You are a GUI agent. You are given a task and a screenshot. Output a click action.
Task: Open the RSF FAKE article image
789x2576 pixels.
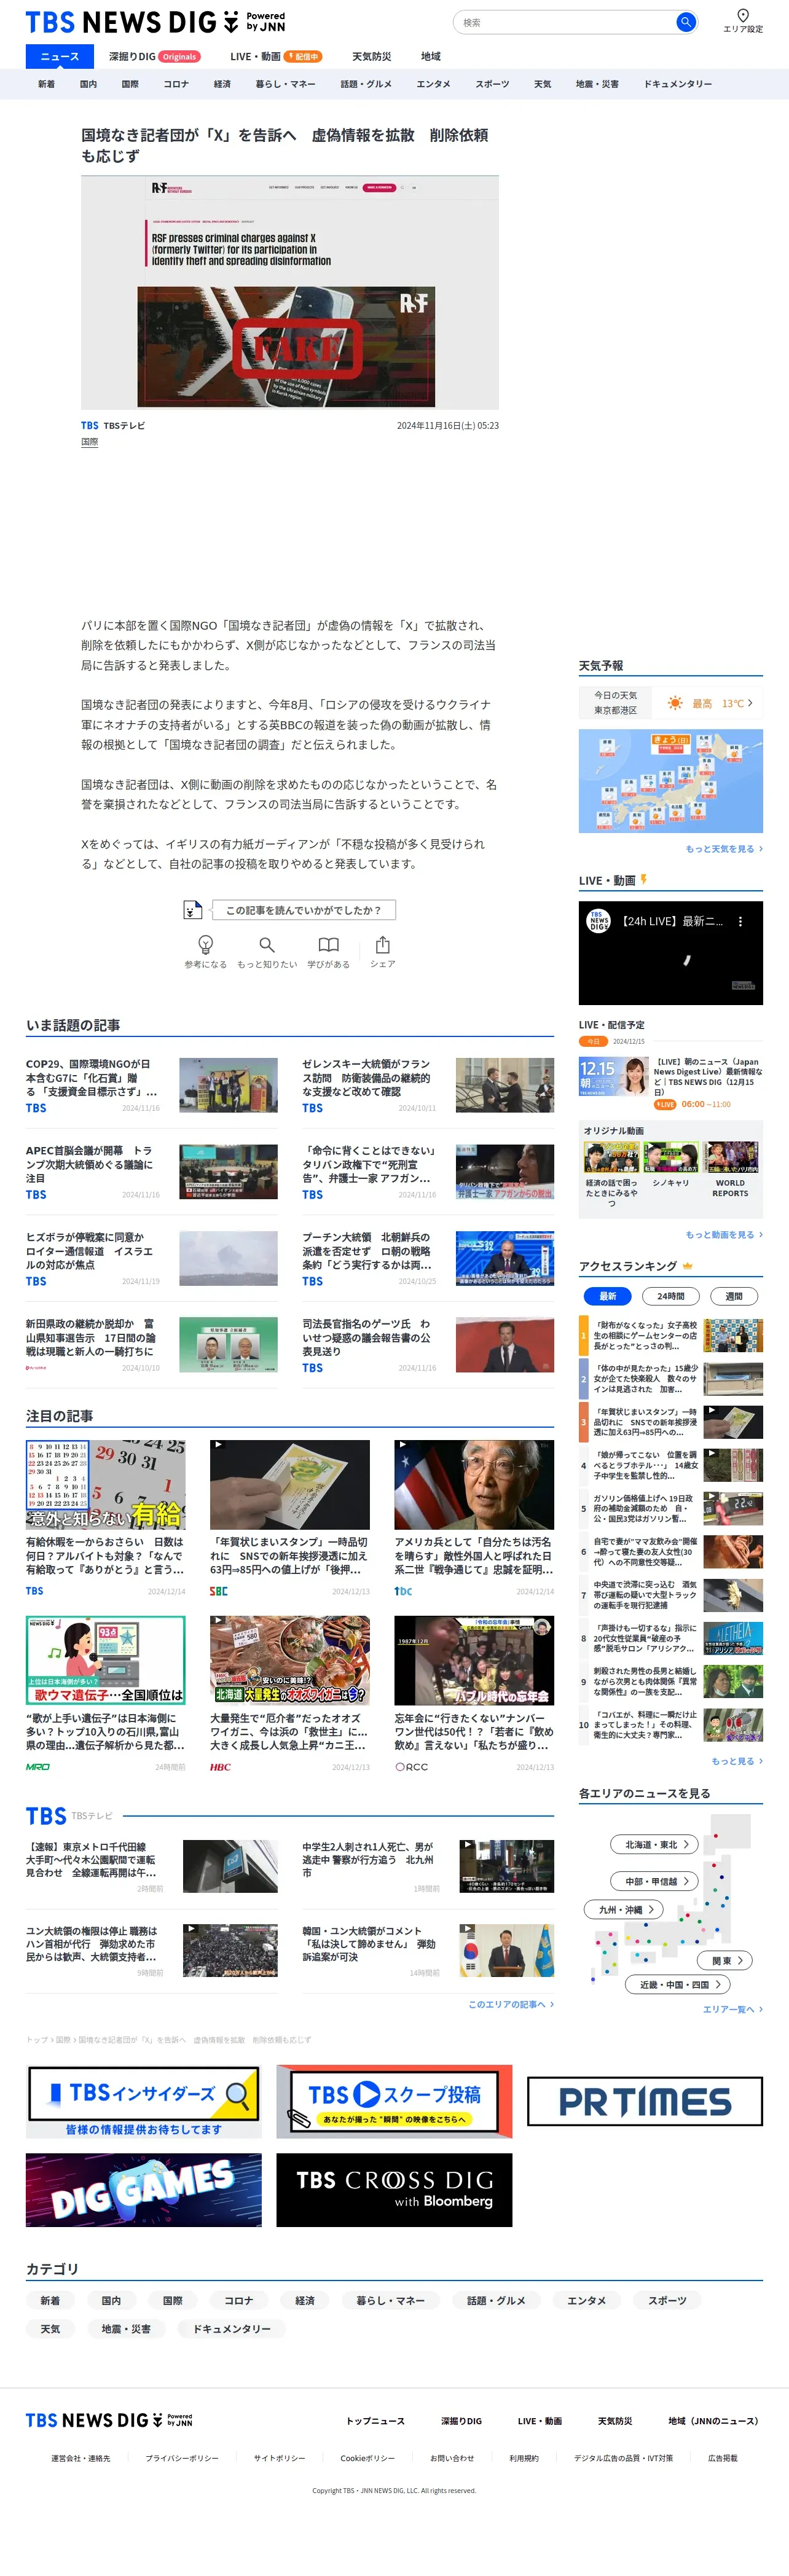[289, 292]
